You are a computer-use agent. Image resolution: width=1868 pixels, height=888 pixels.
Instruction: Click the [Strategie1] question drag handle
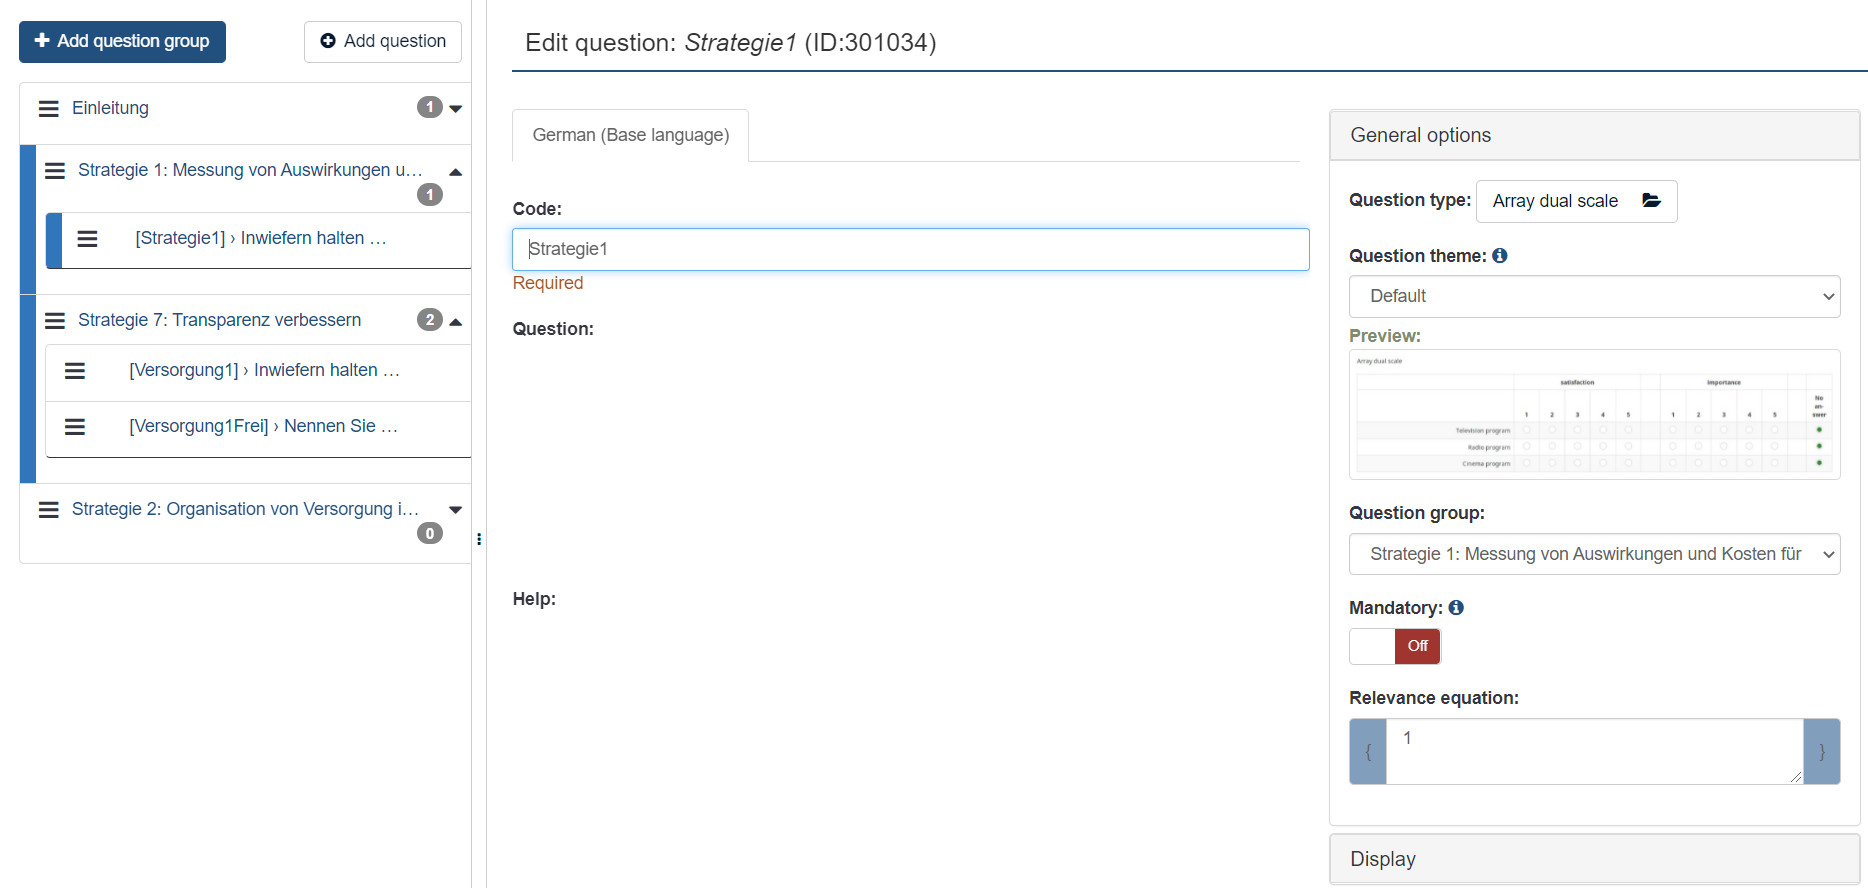[88, 239]
